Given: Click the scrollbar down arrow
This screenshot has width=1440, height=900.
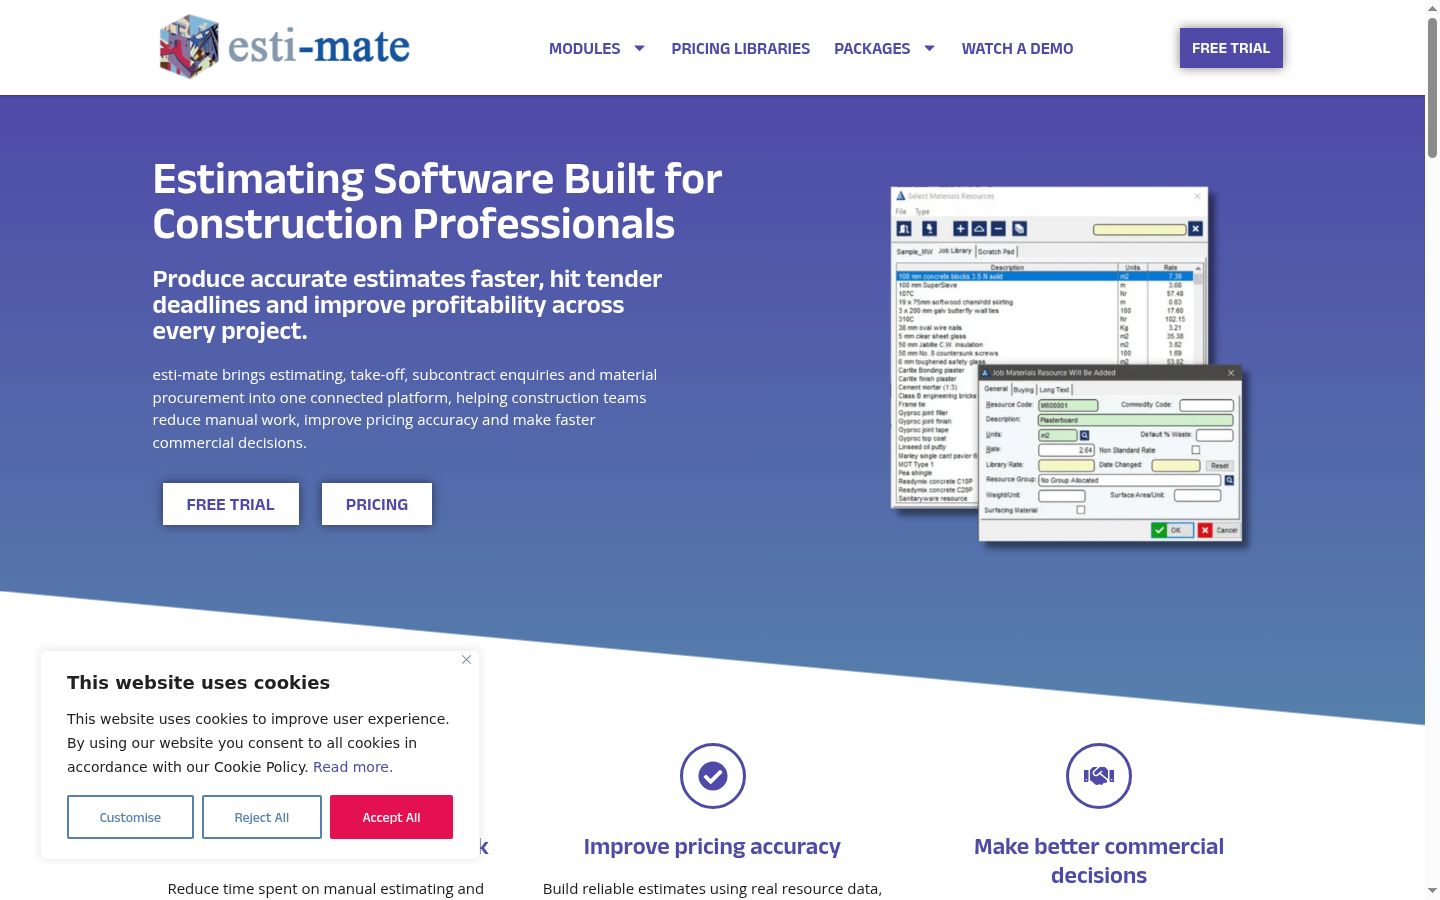Looking at the screenshot, I should tap(1432, 890).
